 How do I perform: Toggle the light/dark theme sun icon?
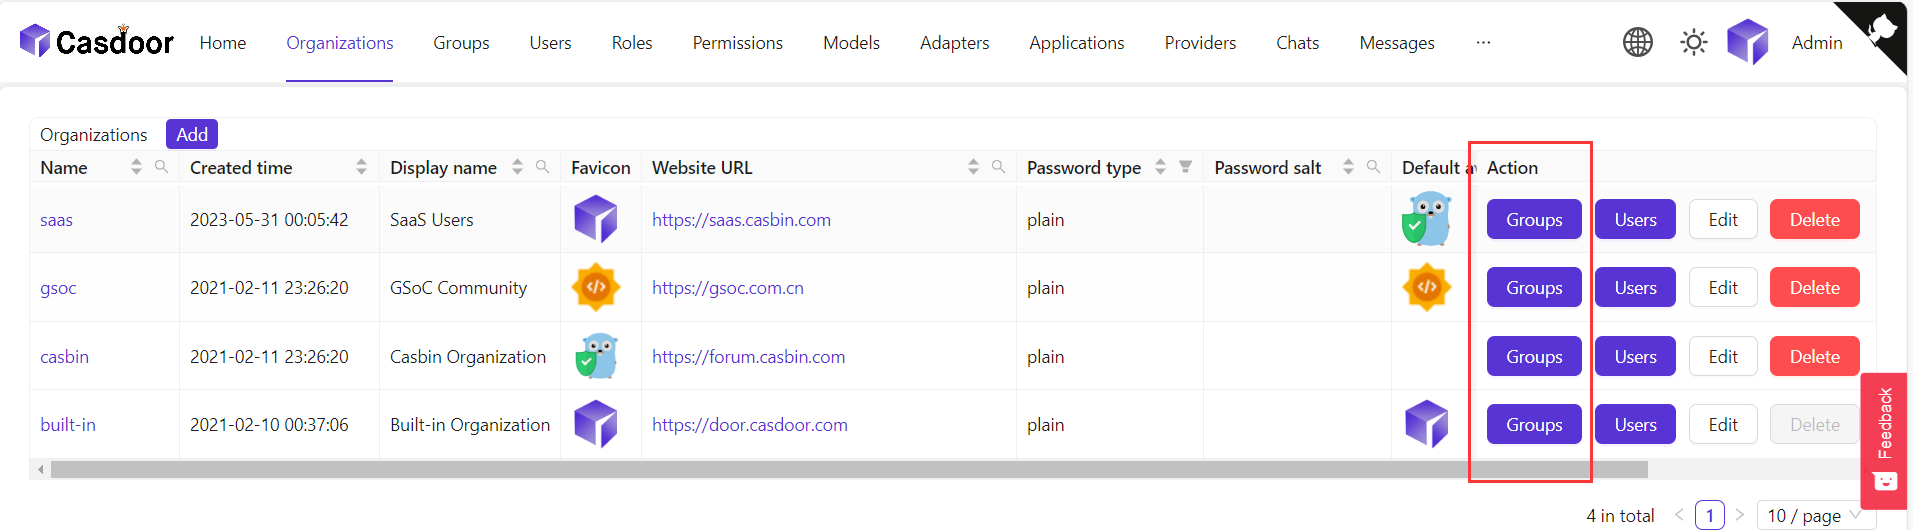coord(1693,42)
